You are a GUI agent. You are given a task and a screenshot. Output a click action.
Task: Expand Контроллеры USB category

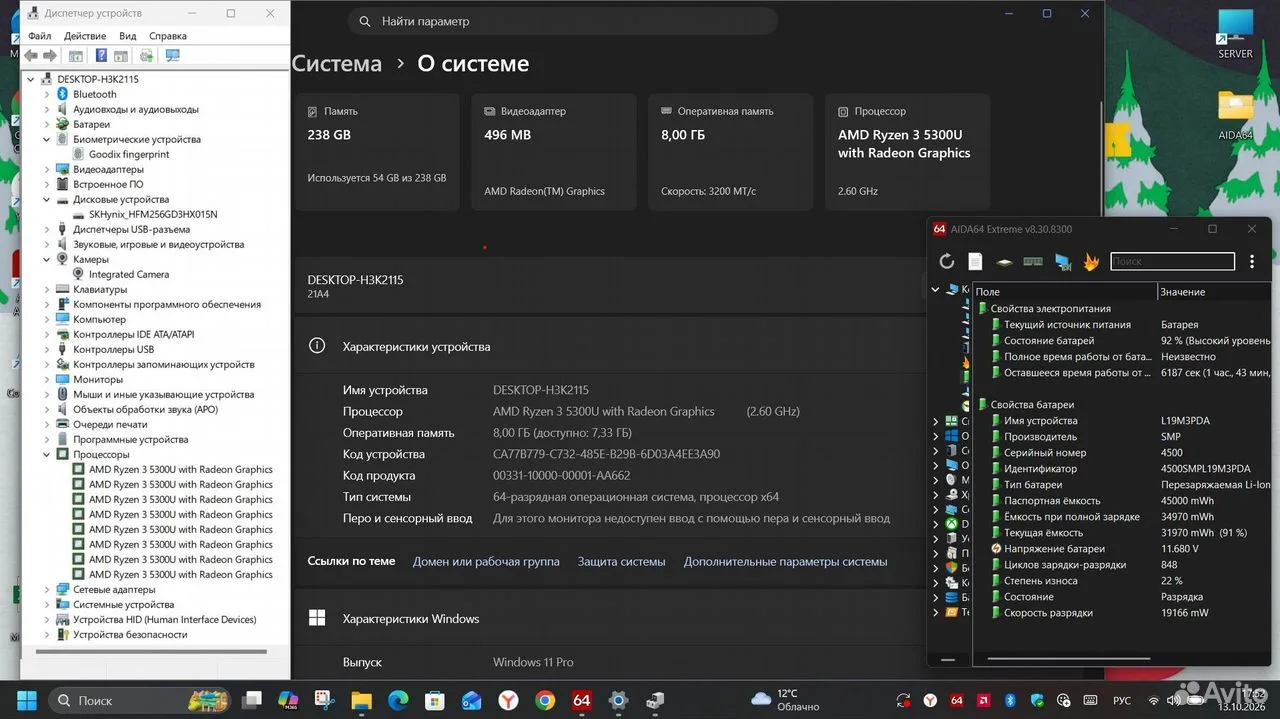tap(47, 349)
